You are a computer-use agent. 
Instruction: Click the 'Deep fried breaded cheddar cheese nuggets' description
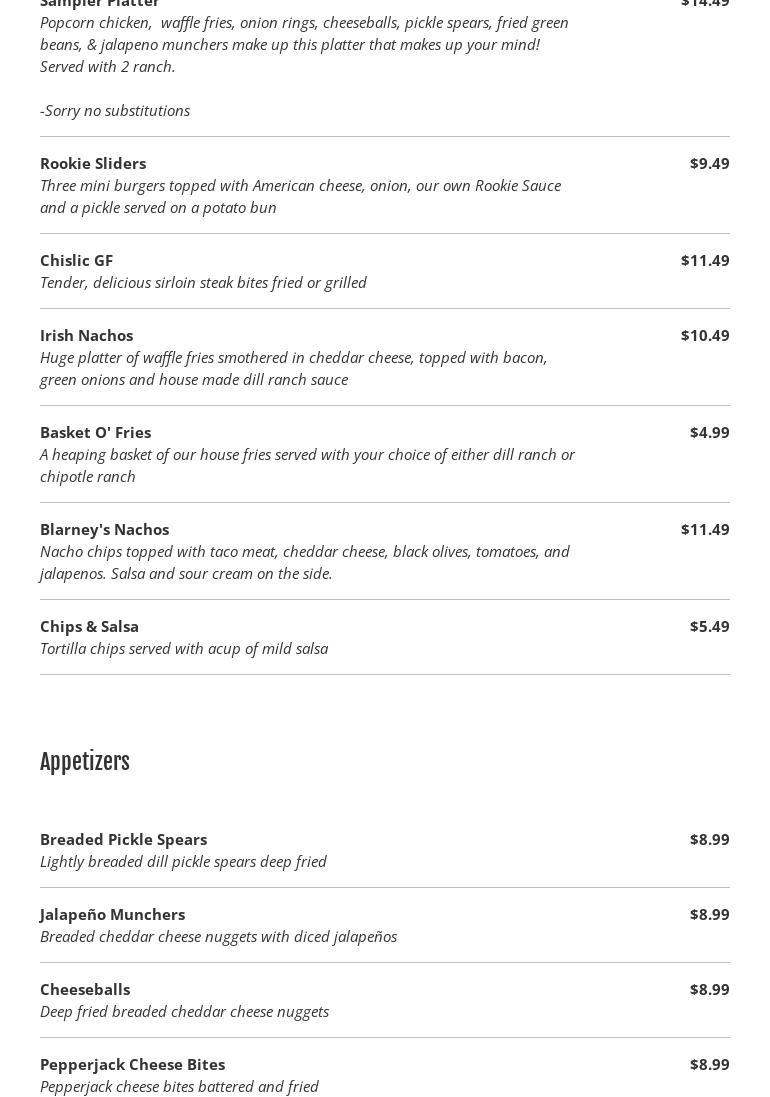184,1011
